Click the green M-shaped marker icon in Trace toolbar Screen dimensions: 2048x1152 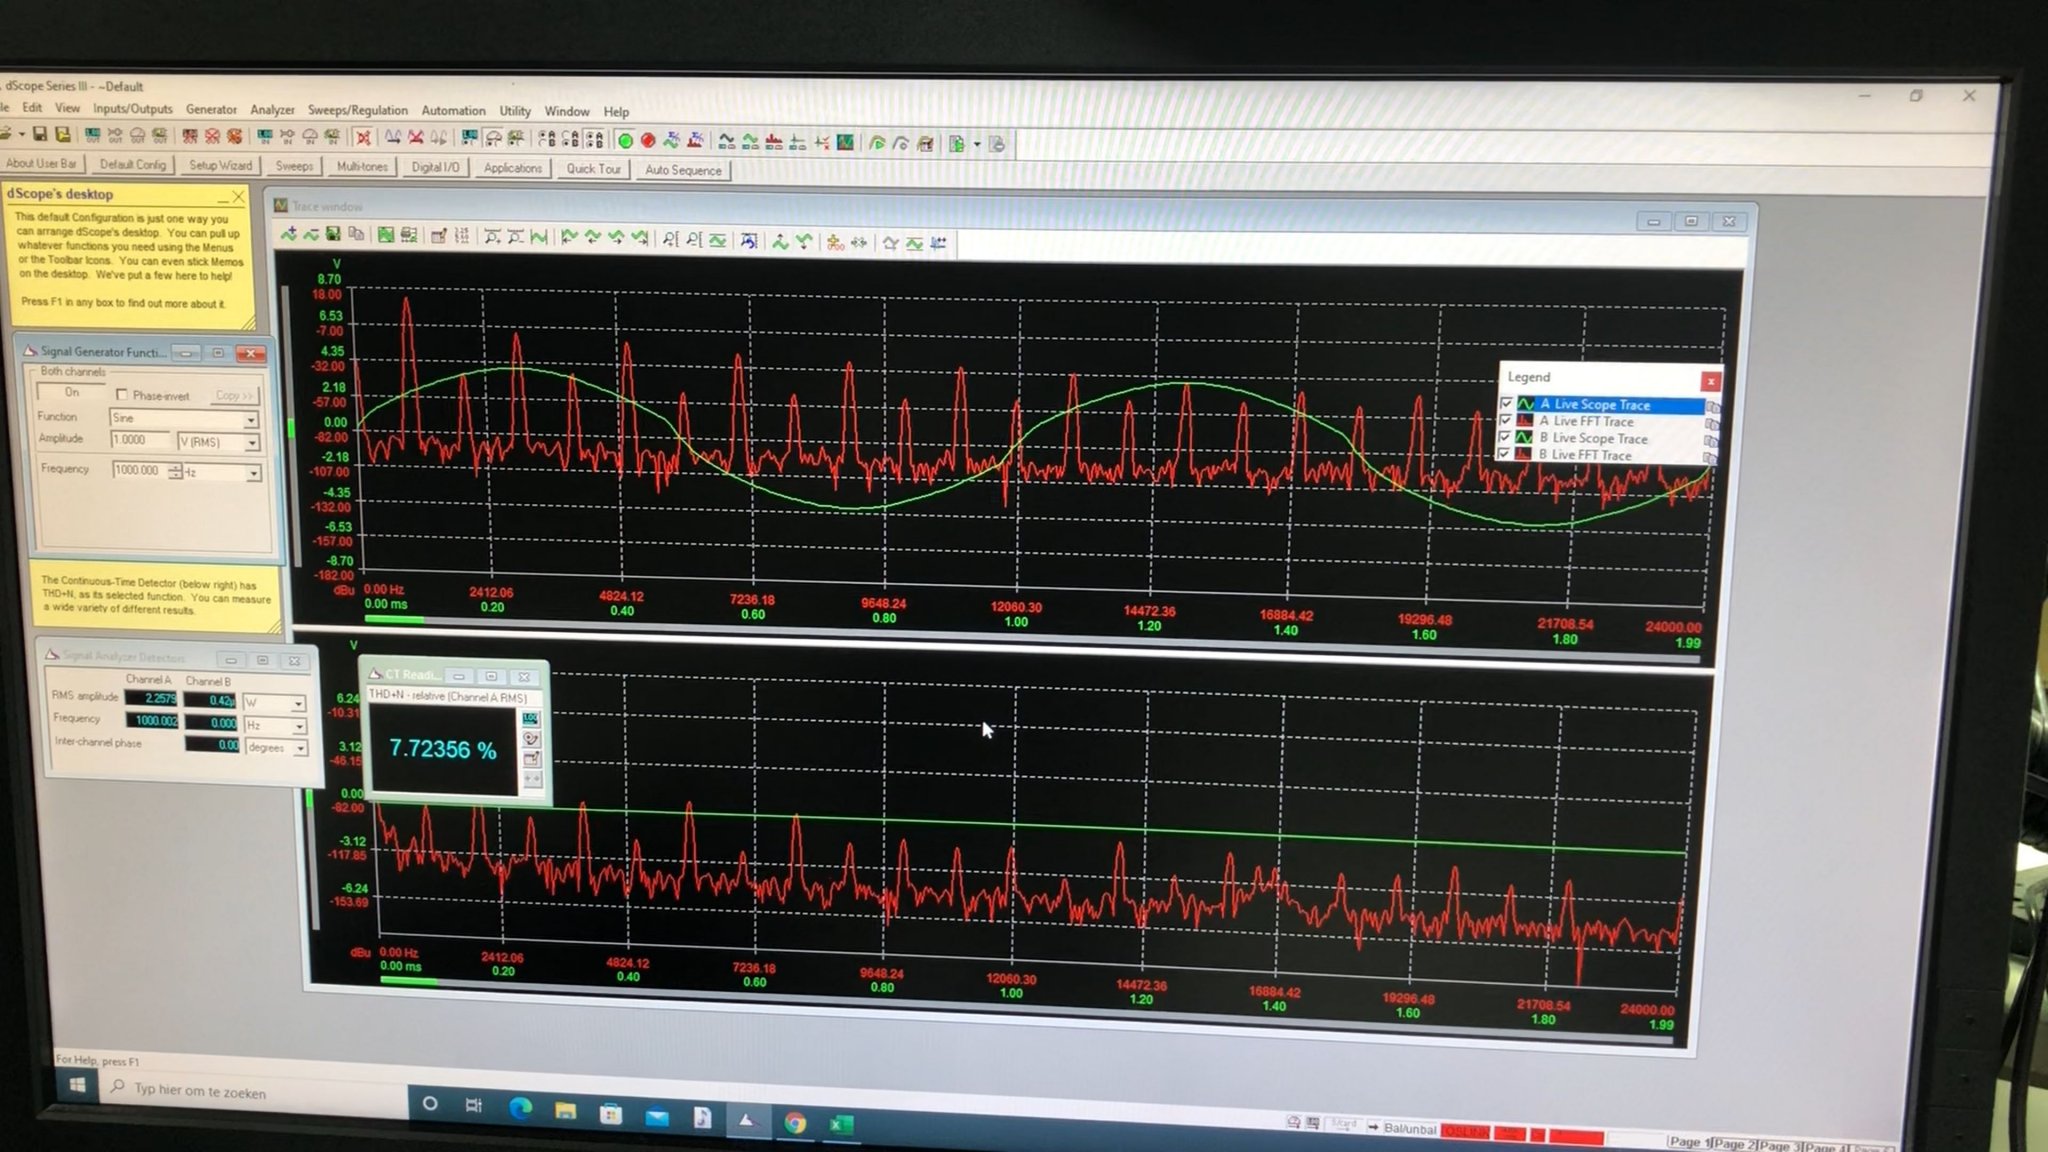coord(539,237)
